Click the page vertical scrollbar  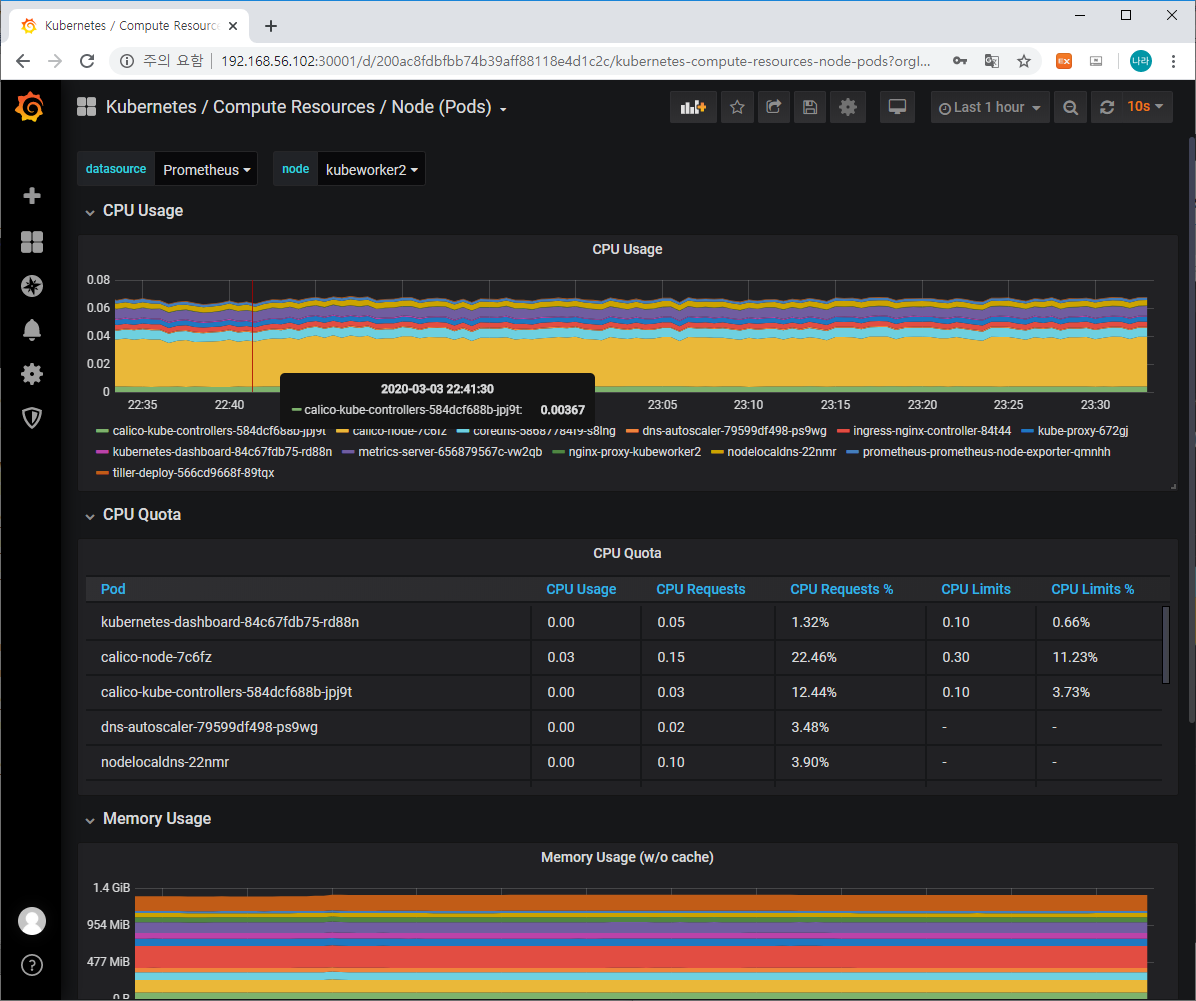(x=1191, y=430)
